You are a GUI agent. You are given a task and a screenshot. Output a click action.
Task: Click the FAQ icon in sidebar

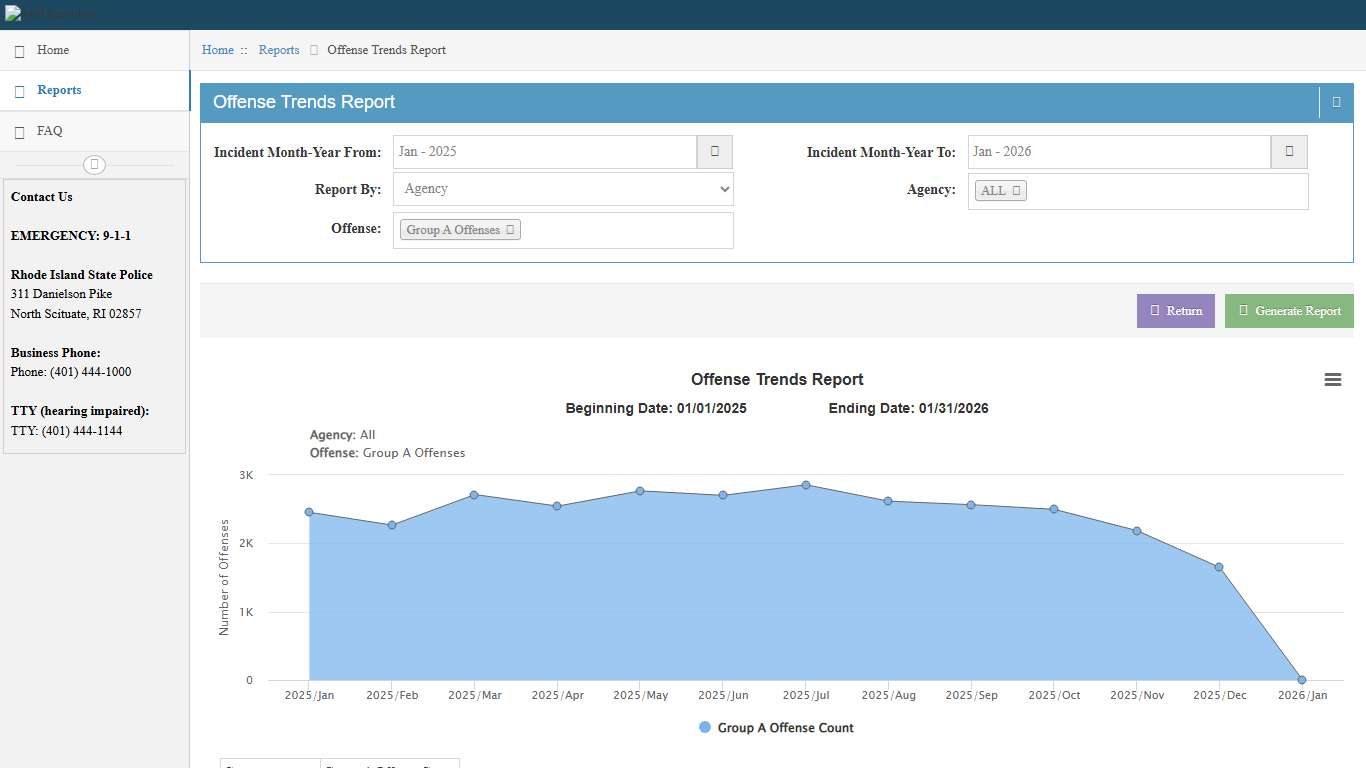click(20, 132)
